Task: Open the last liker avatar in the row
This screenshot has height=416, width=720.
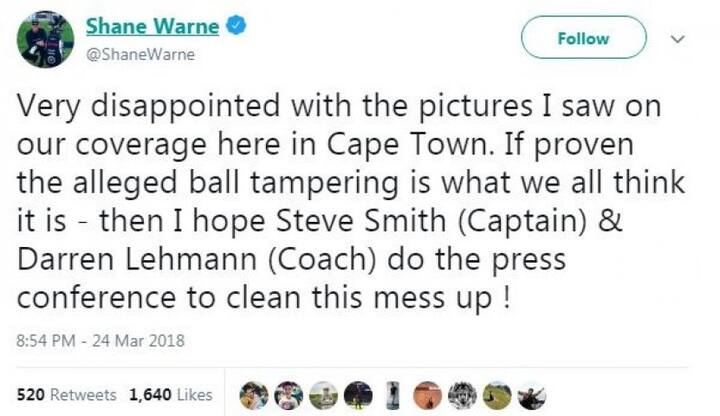Action: click(531, 395)
